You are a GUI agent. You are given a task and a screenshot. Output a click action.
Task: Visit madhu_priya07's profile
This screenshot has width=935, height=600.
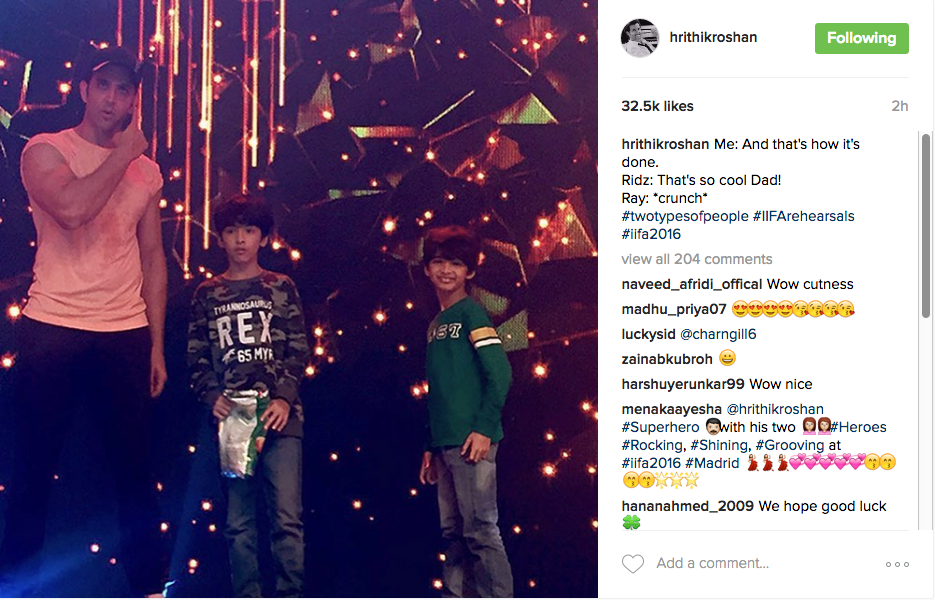674,310
